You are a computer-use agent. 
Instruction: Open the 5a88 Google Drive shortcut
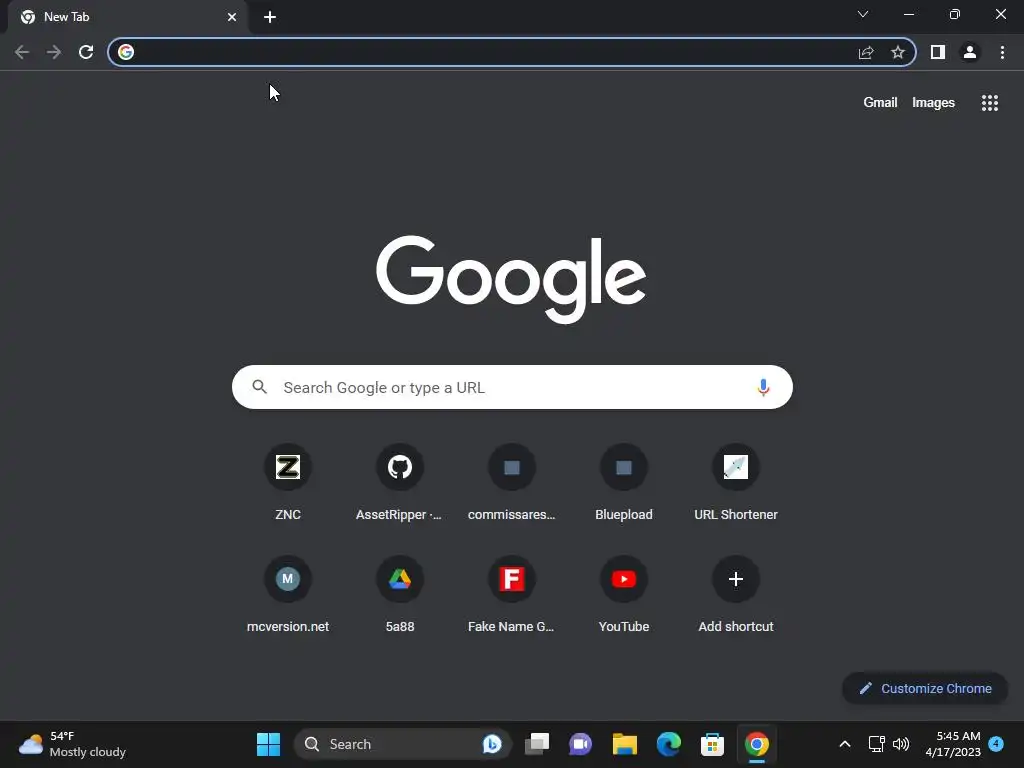[400, 594]
